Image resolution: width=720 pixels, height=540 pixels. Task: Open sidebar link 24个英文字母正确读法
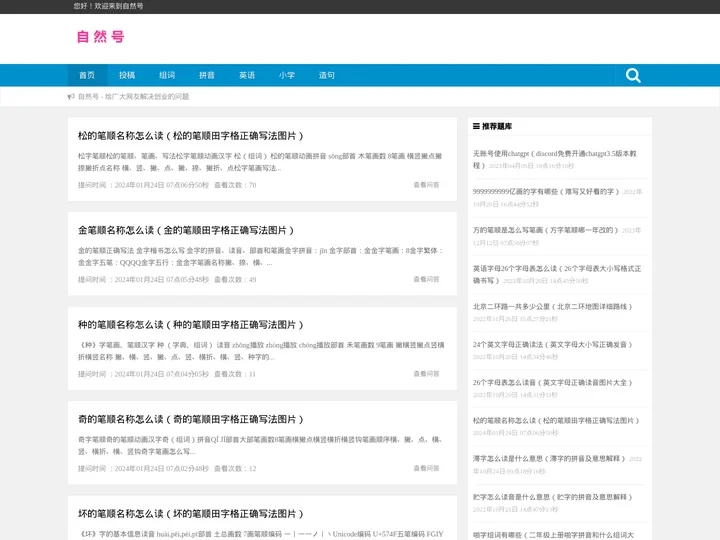pyautogui.click(x=552, y=344)
